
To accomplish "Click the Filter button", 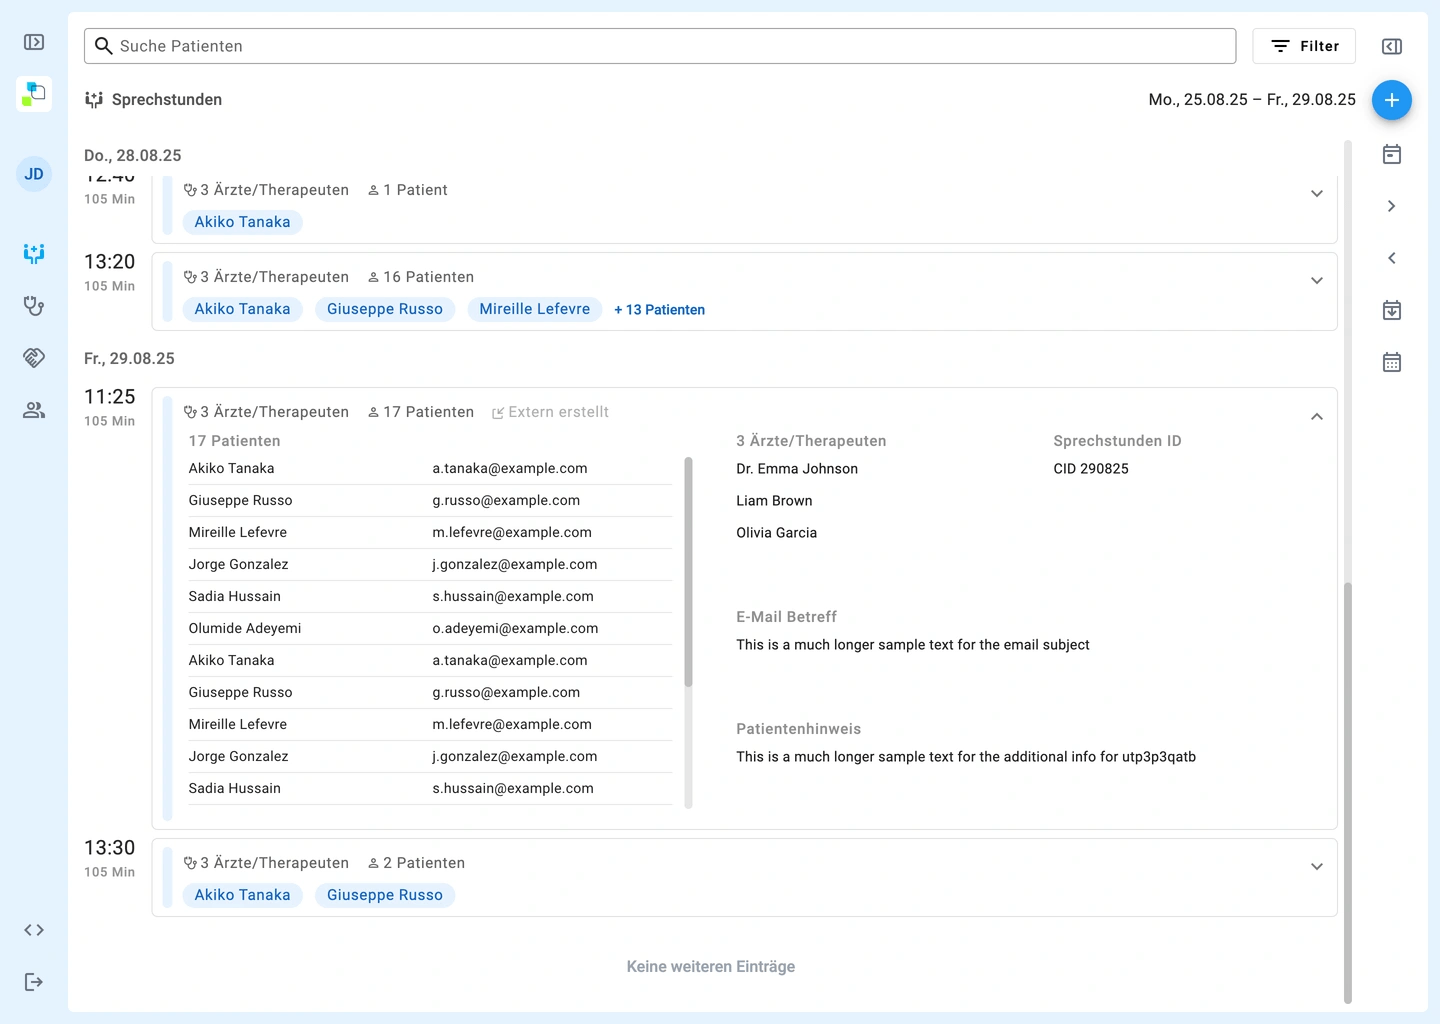I will (1303, 46).
